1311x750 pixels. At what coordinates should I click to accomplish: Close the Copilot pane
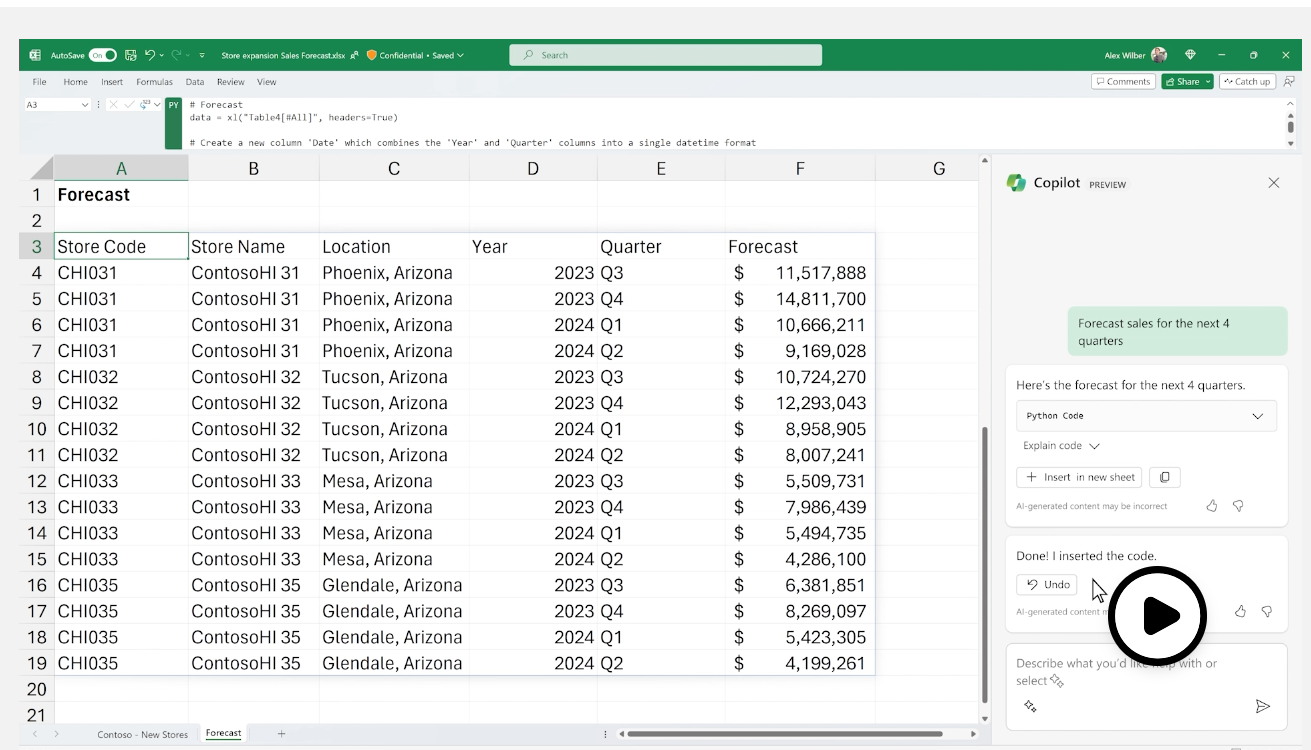(1273, 182)
